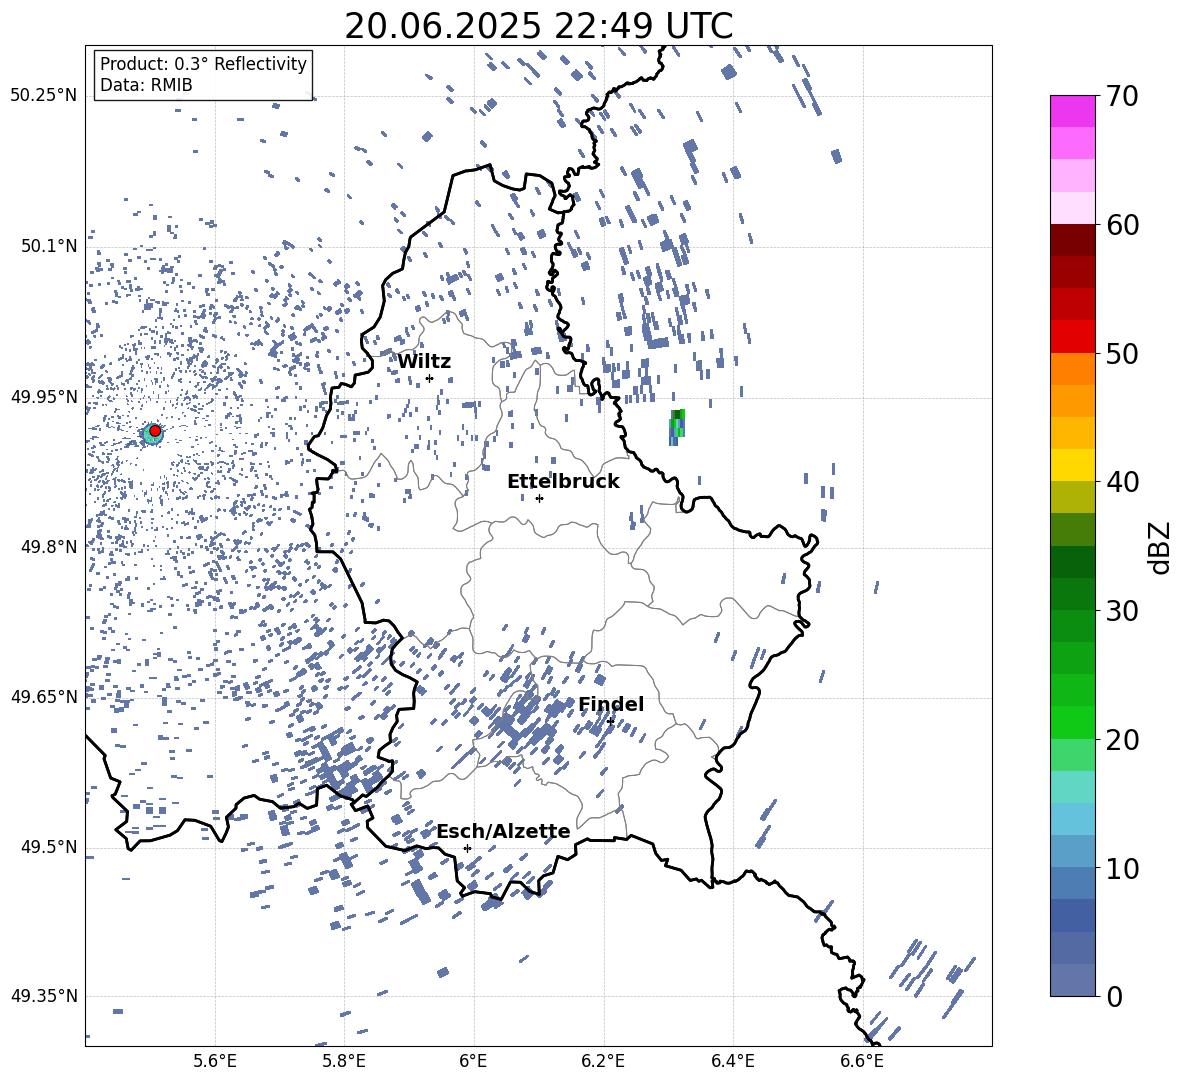Pick the slate-blue swatch just above 0 dBZ

pyautogui.click(x=1072, y=980)
